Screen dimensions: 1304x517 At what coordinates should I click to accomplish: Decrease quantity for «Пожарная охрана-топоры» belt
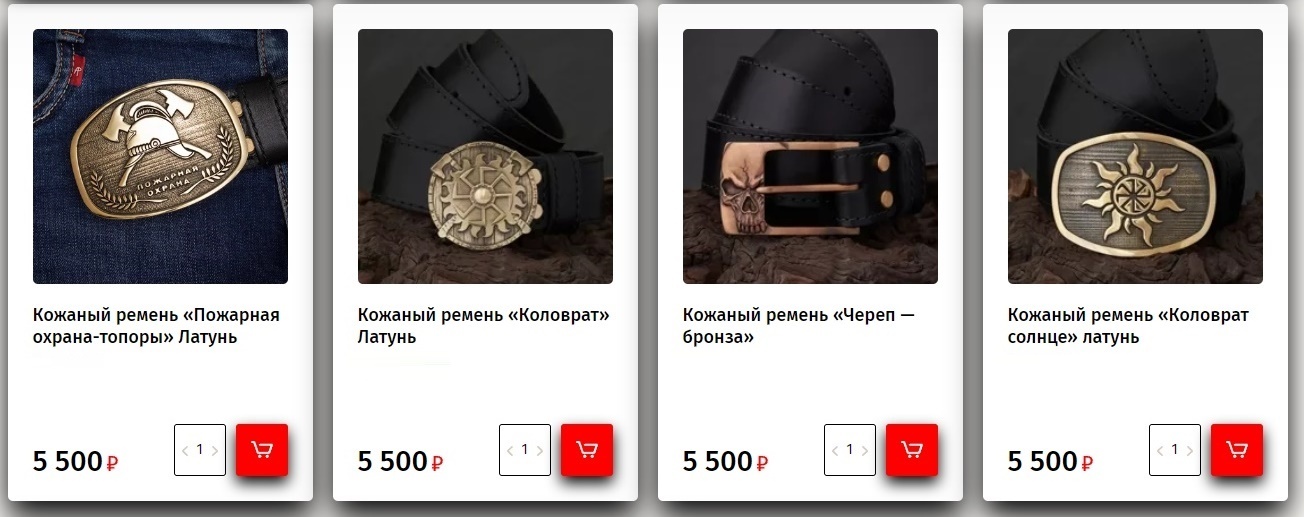[x=185, y=451]
